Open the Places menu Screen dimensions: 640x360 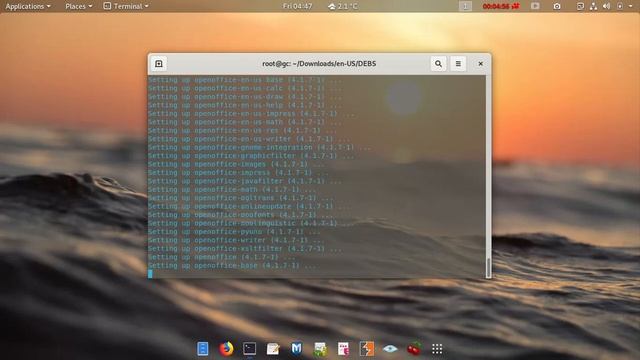(78, 6)
